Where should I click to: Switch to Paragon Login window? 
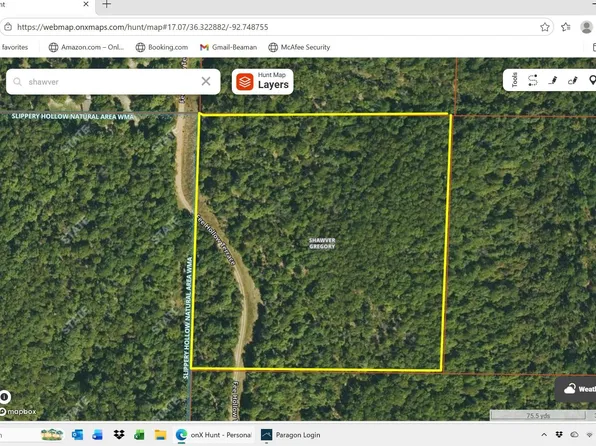tap(291, 435)
